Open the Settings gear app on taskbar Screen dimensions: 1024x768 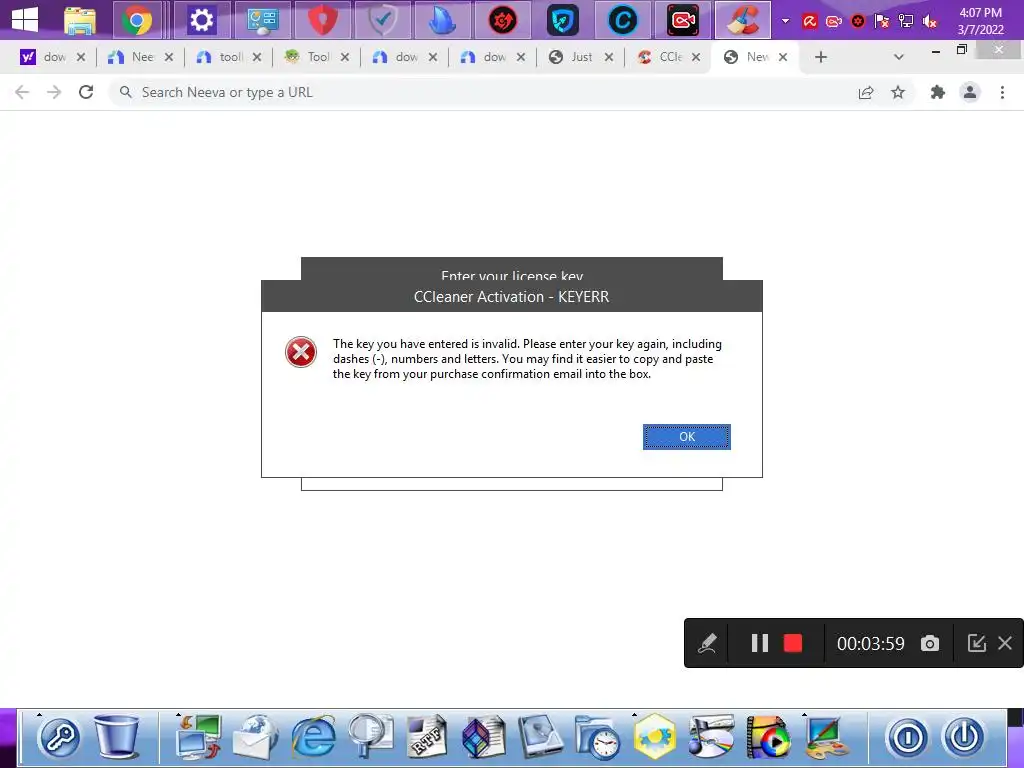pos(202,20)
